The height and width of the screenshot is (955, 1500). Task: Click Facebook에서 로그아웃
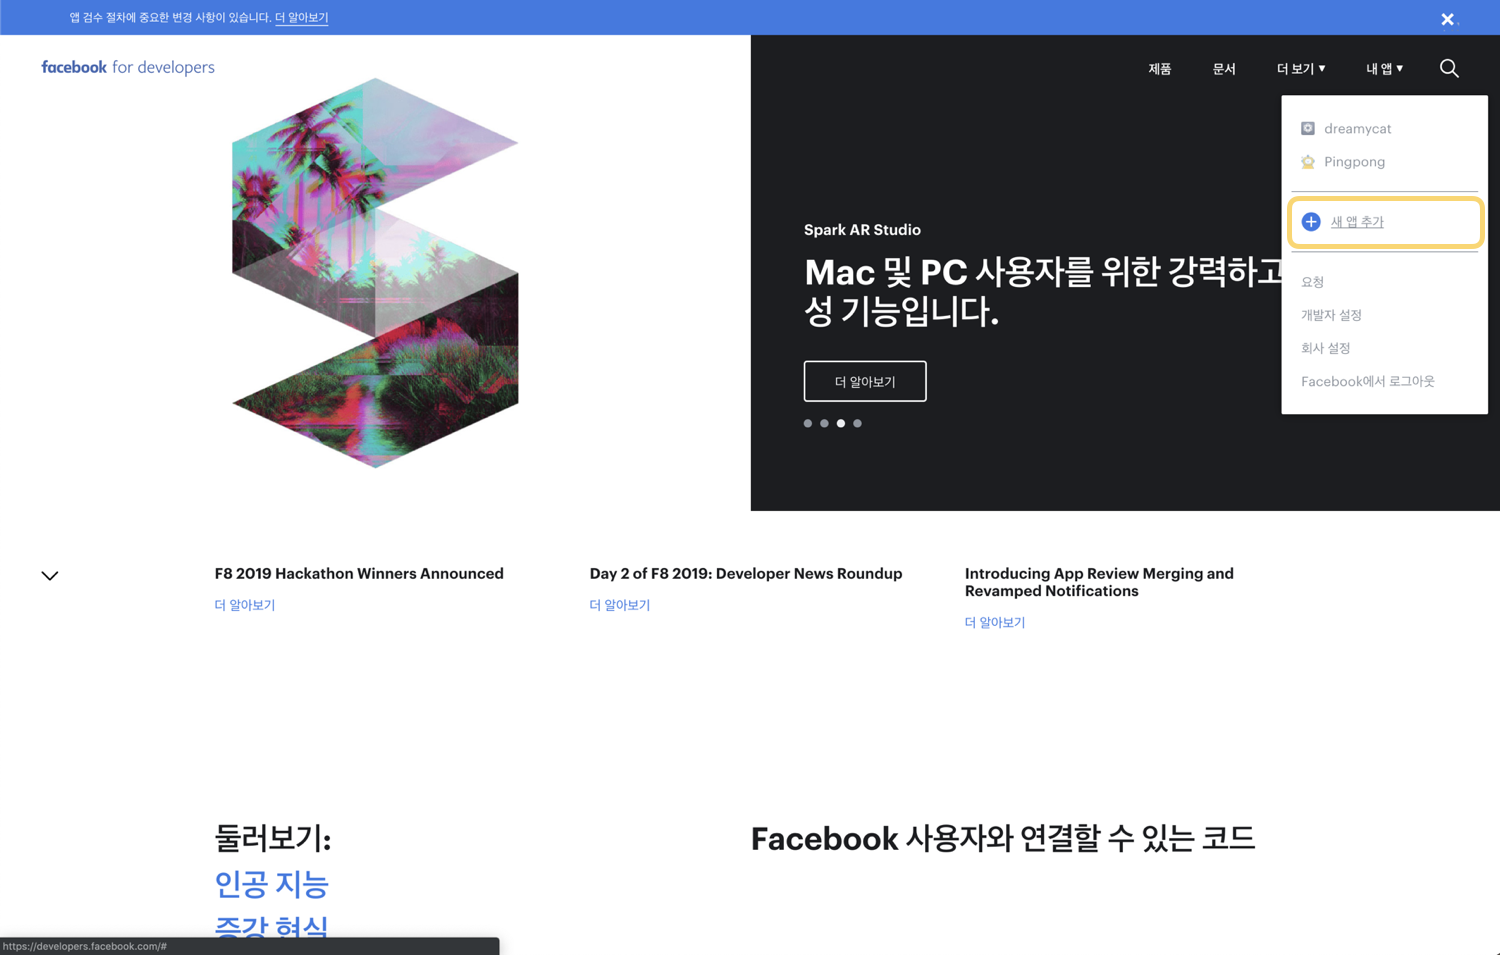(x=1367, y=381)
